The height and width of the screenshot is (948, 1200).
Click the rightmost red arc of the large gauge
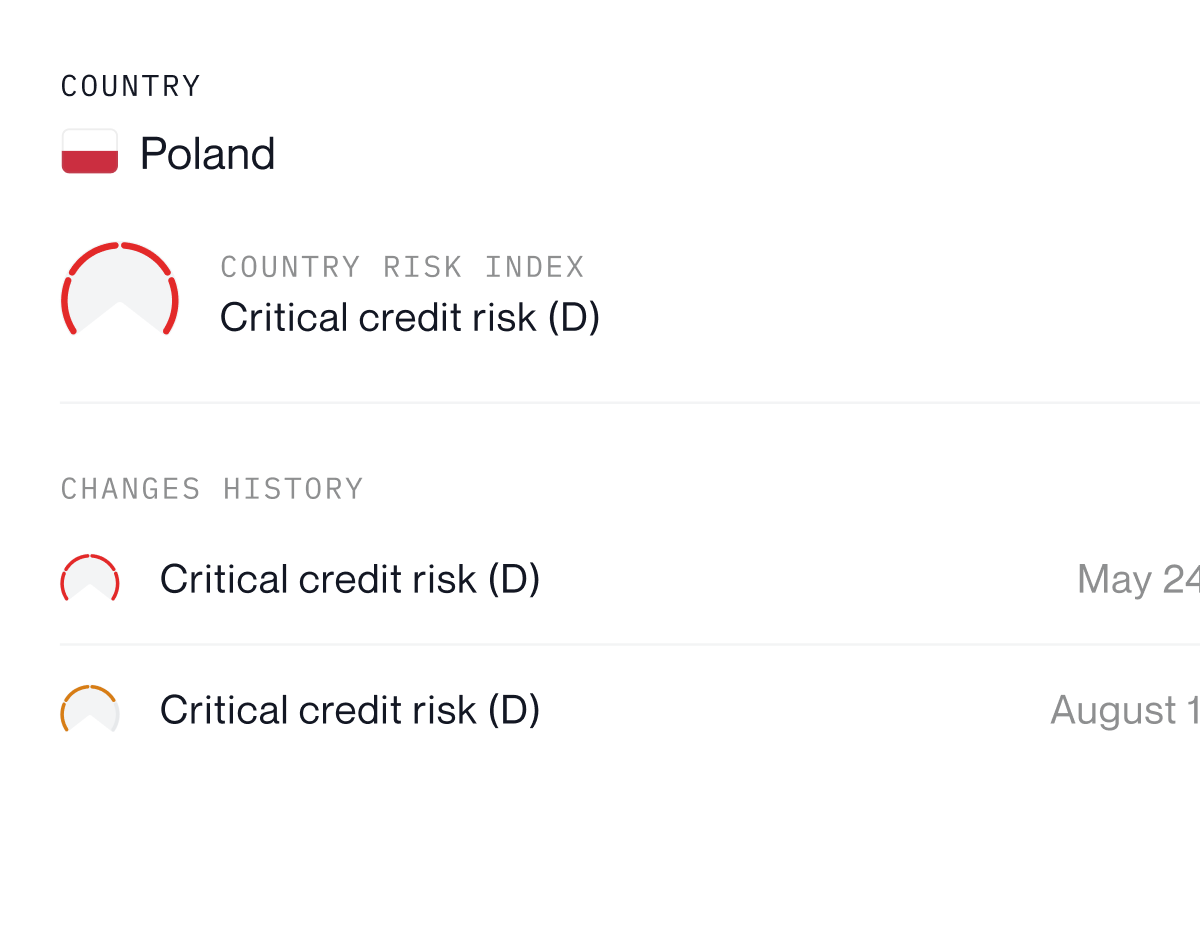pyautogui.click(x=171, y=304)
